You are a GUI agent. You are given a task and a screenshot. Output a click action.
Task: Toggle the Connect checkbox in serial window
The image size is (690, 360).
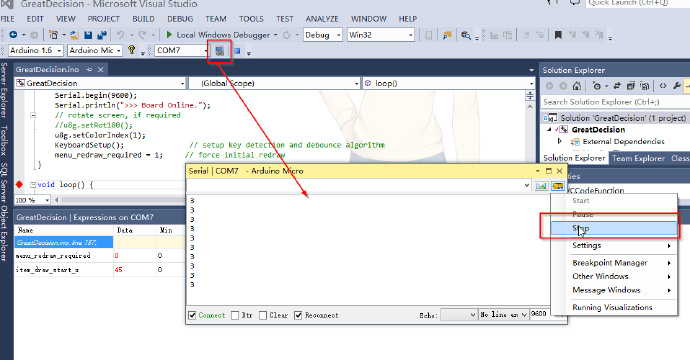click(192, 315)
